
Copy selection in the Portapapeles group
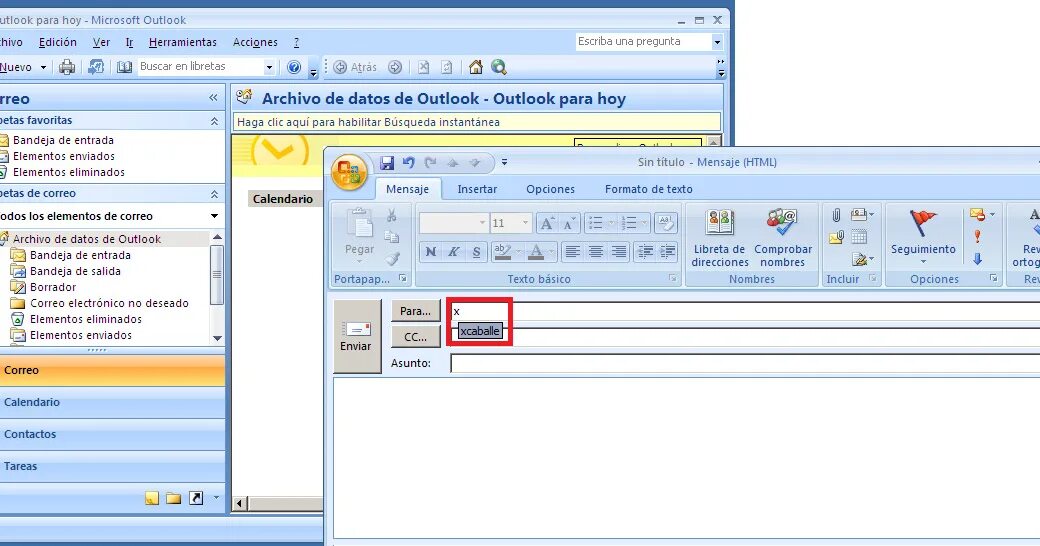391,237
